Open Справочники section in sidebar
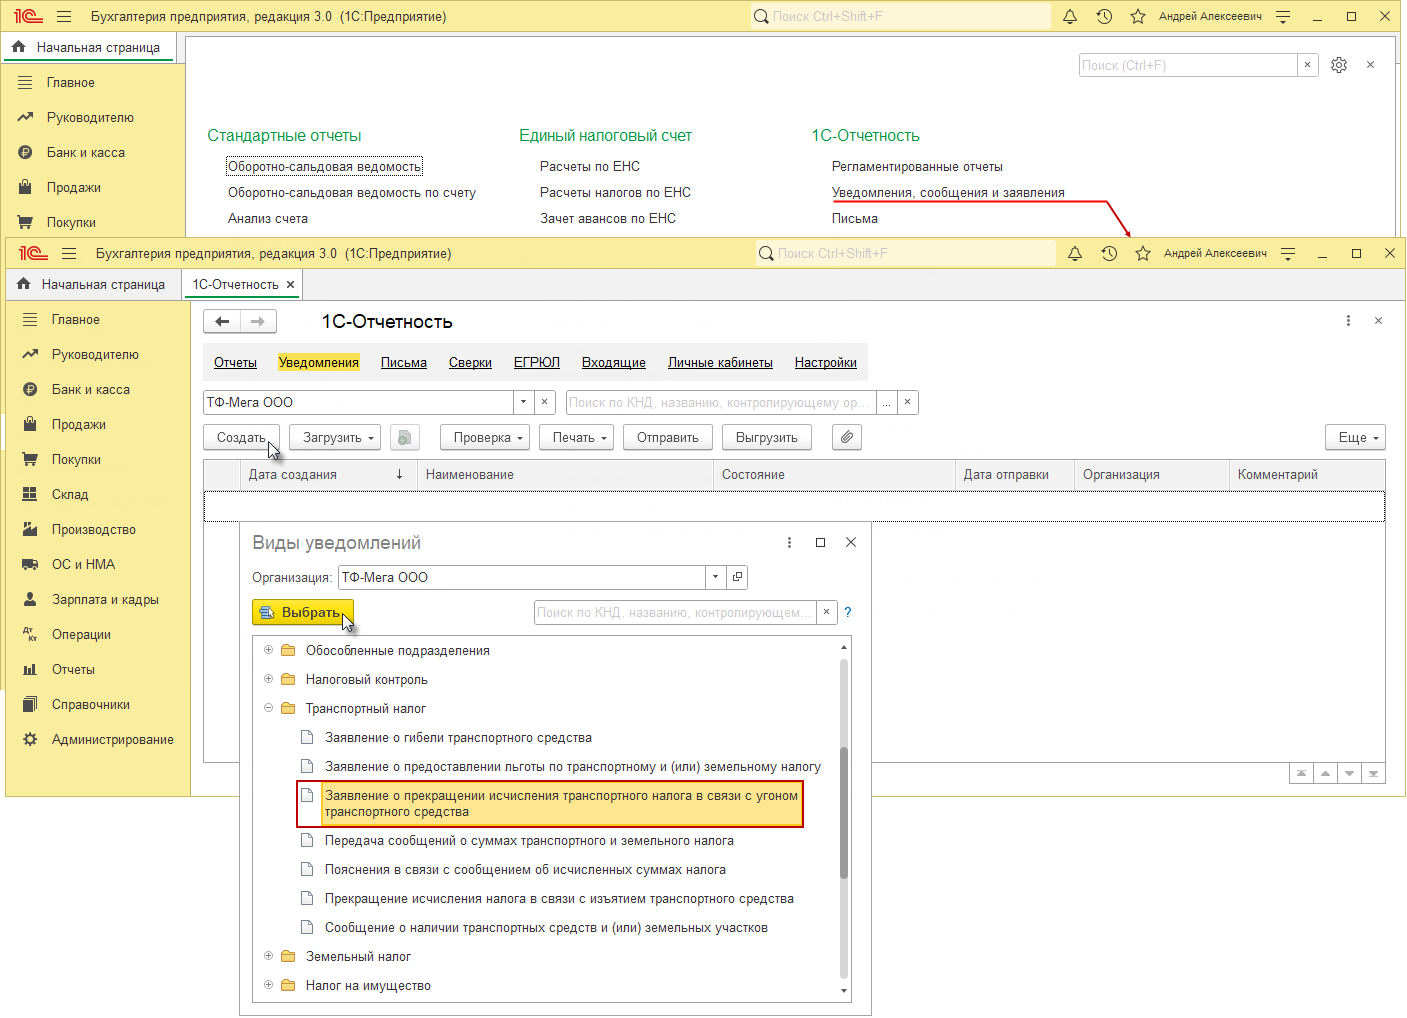Screen dimensions: 1407x1018 pos(91,705)
